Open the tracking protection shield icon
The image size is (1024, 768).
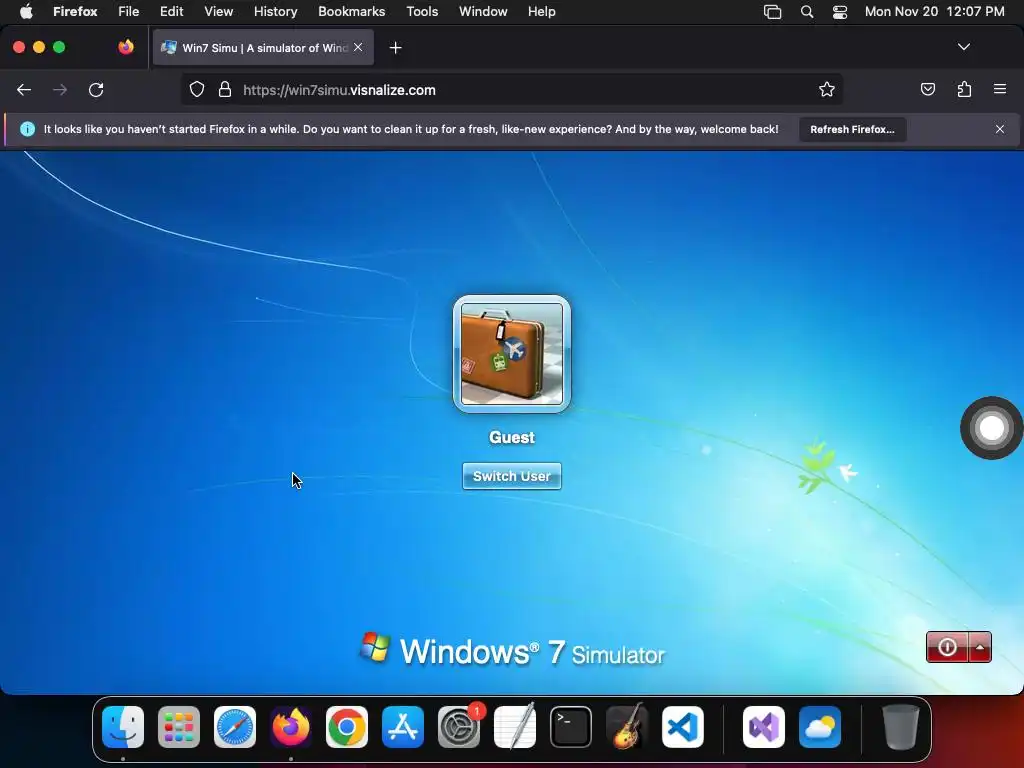[x=197, y=90]
